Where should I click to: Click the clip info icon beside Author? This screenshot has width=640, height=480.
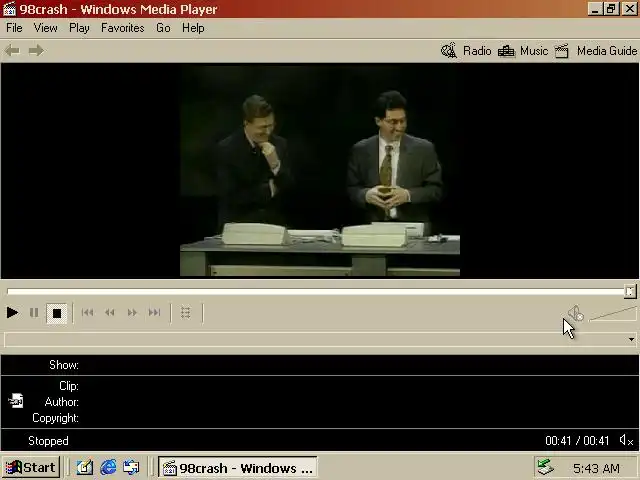(16, 401)
